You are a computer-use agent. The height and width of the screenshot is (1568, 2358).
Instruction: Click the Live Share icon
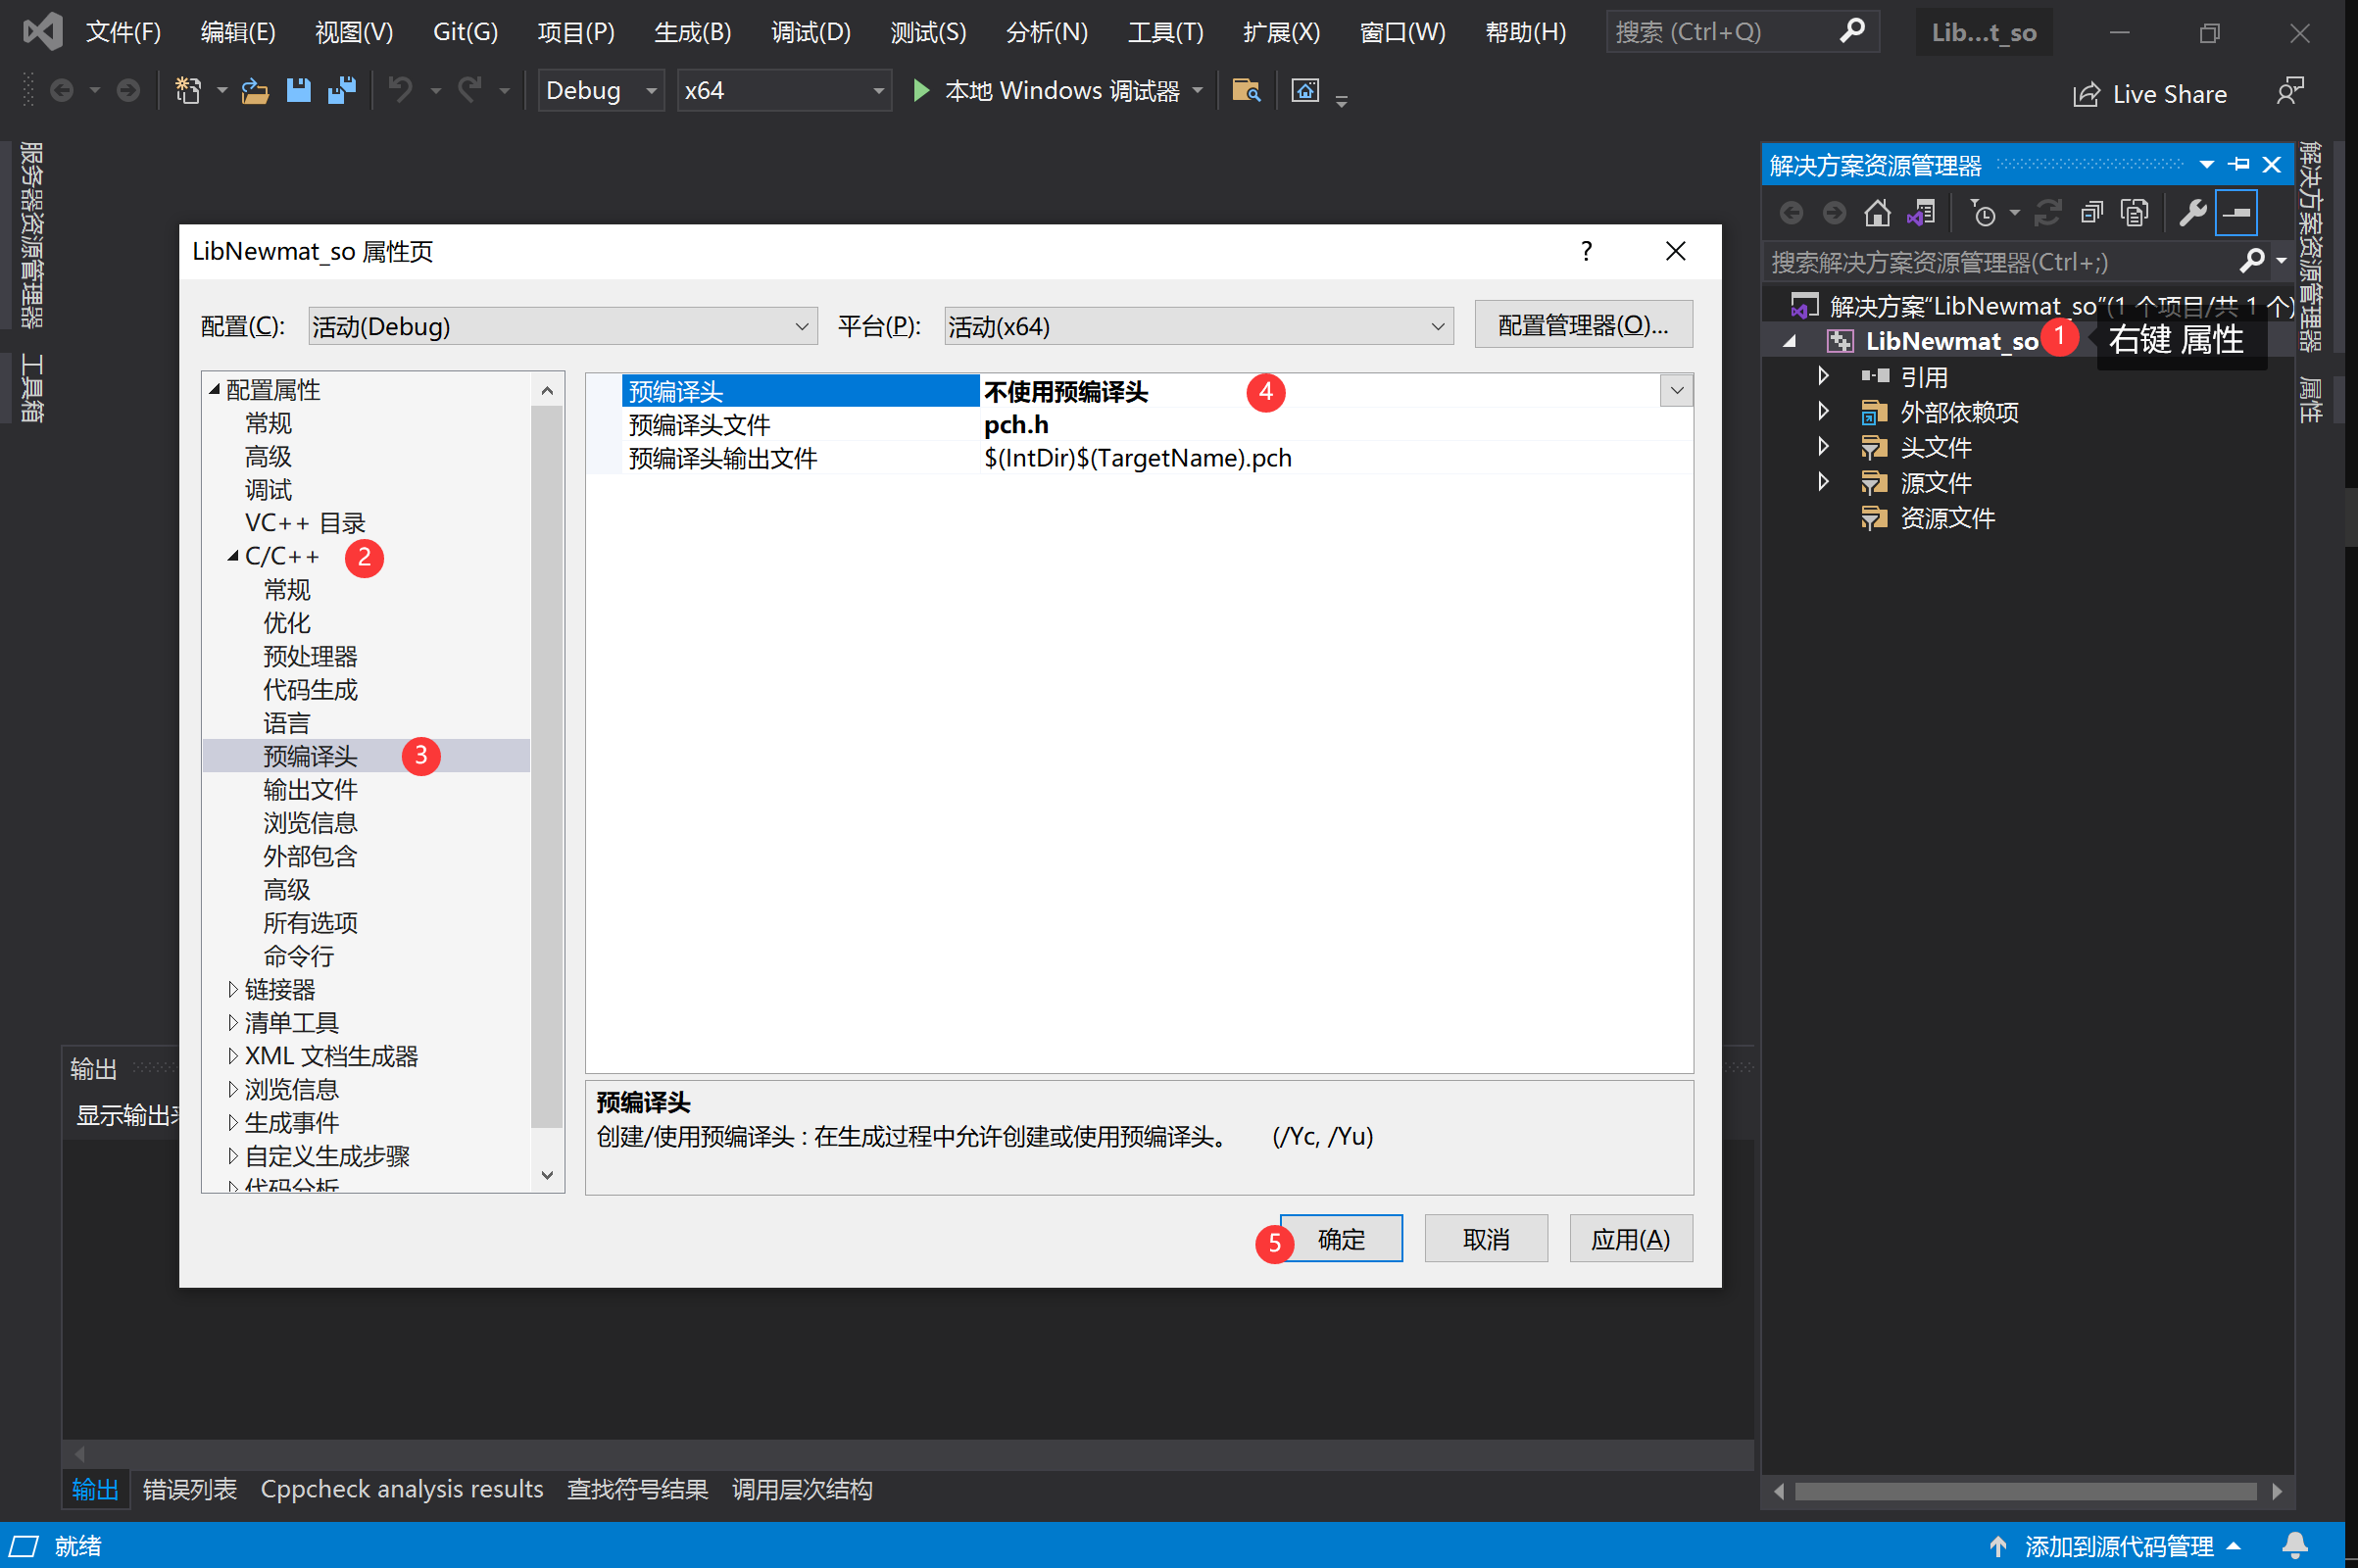point(2086,94)
